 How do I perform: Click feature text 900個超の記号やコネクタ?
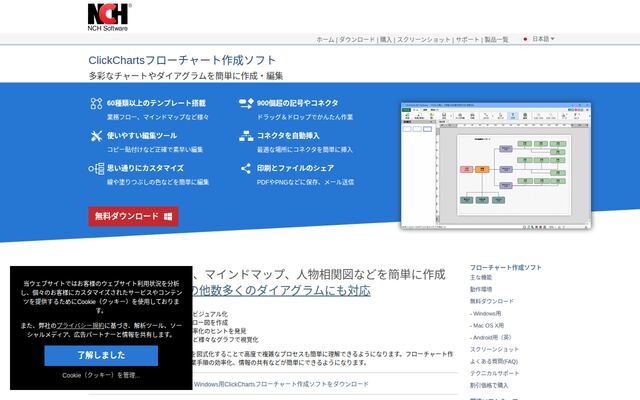point(298,103)
